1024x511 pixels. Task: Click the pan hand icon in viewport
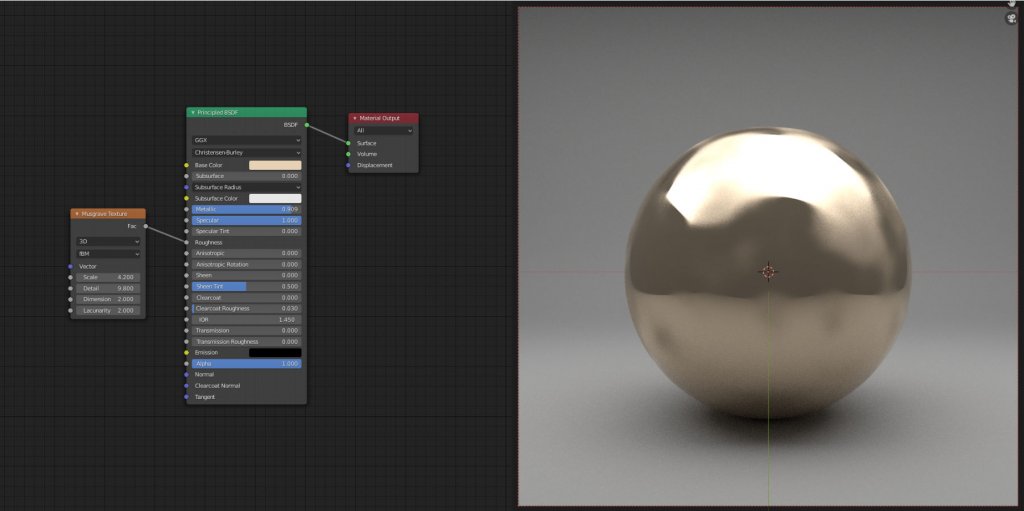pos(1012,3)
